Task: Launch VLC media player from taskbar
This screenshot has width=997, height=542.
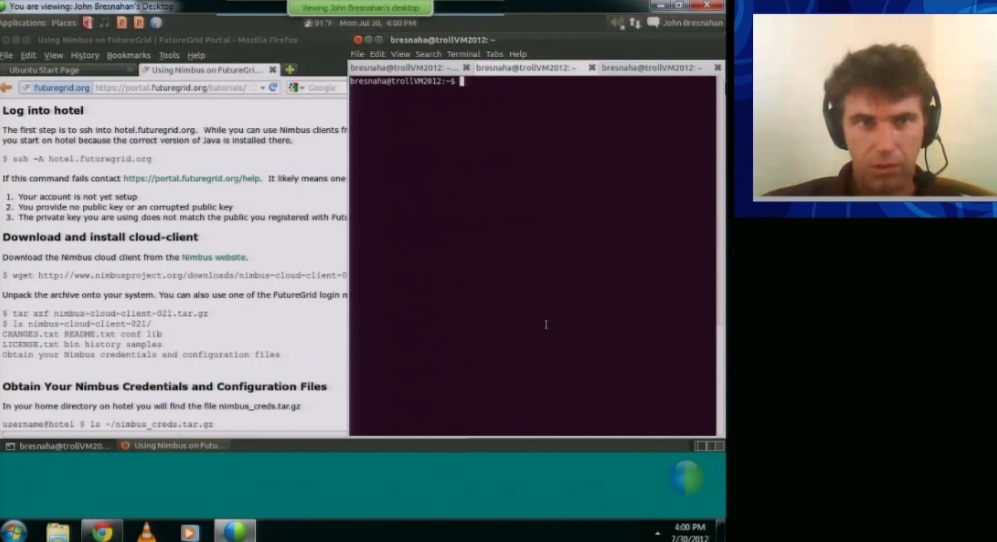Action: (x=147, y=531)
